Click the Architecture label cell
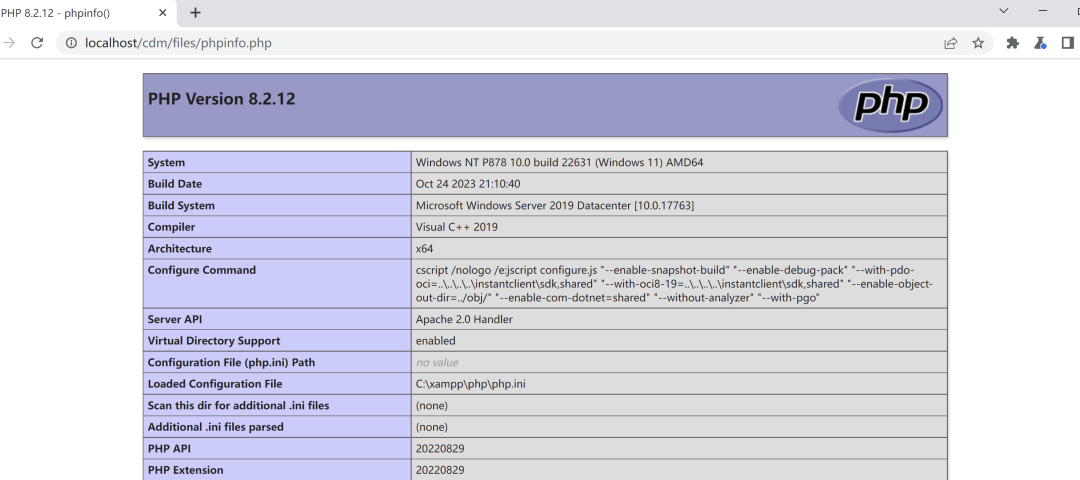This screenshot has height=480, width=1080. pyautogui.click(x=278, y=249)
